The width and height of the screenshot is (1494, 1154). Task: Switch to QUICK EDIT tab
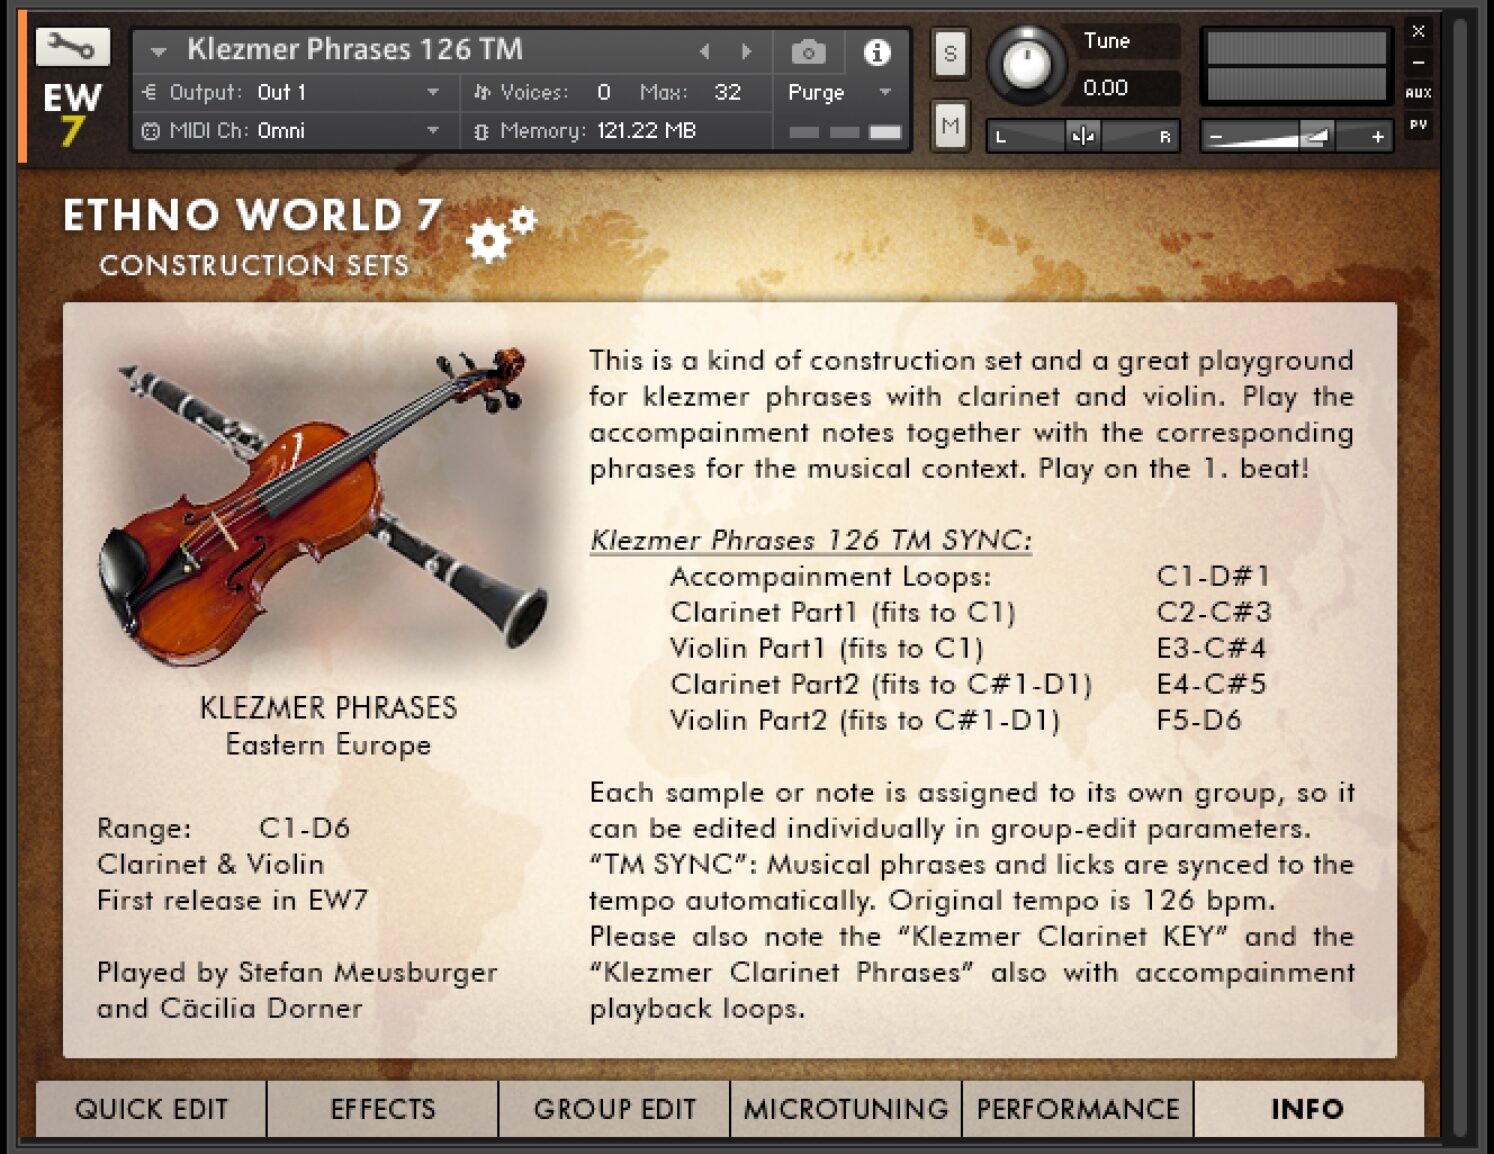pos(151,1108)
